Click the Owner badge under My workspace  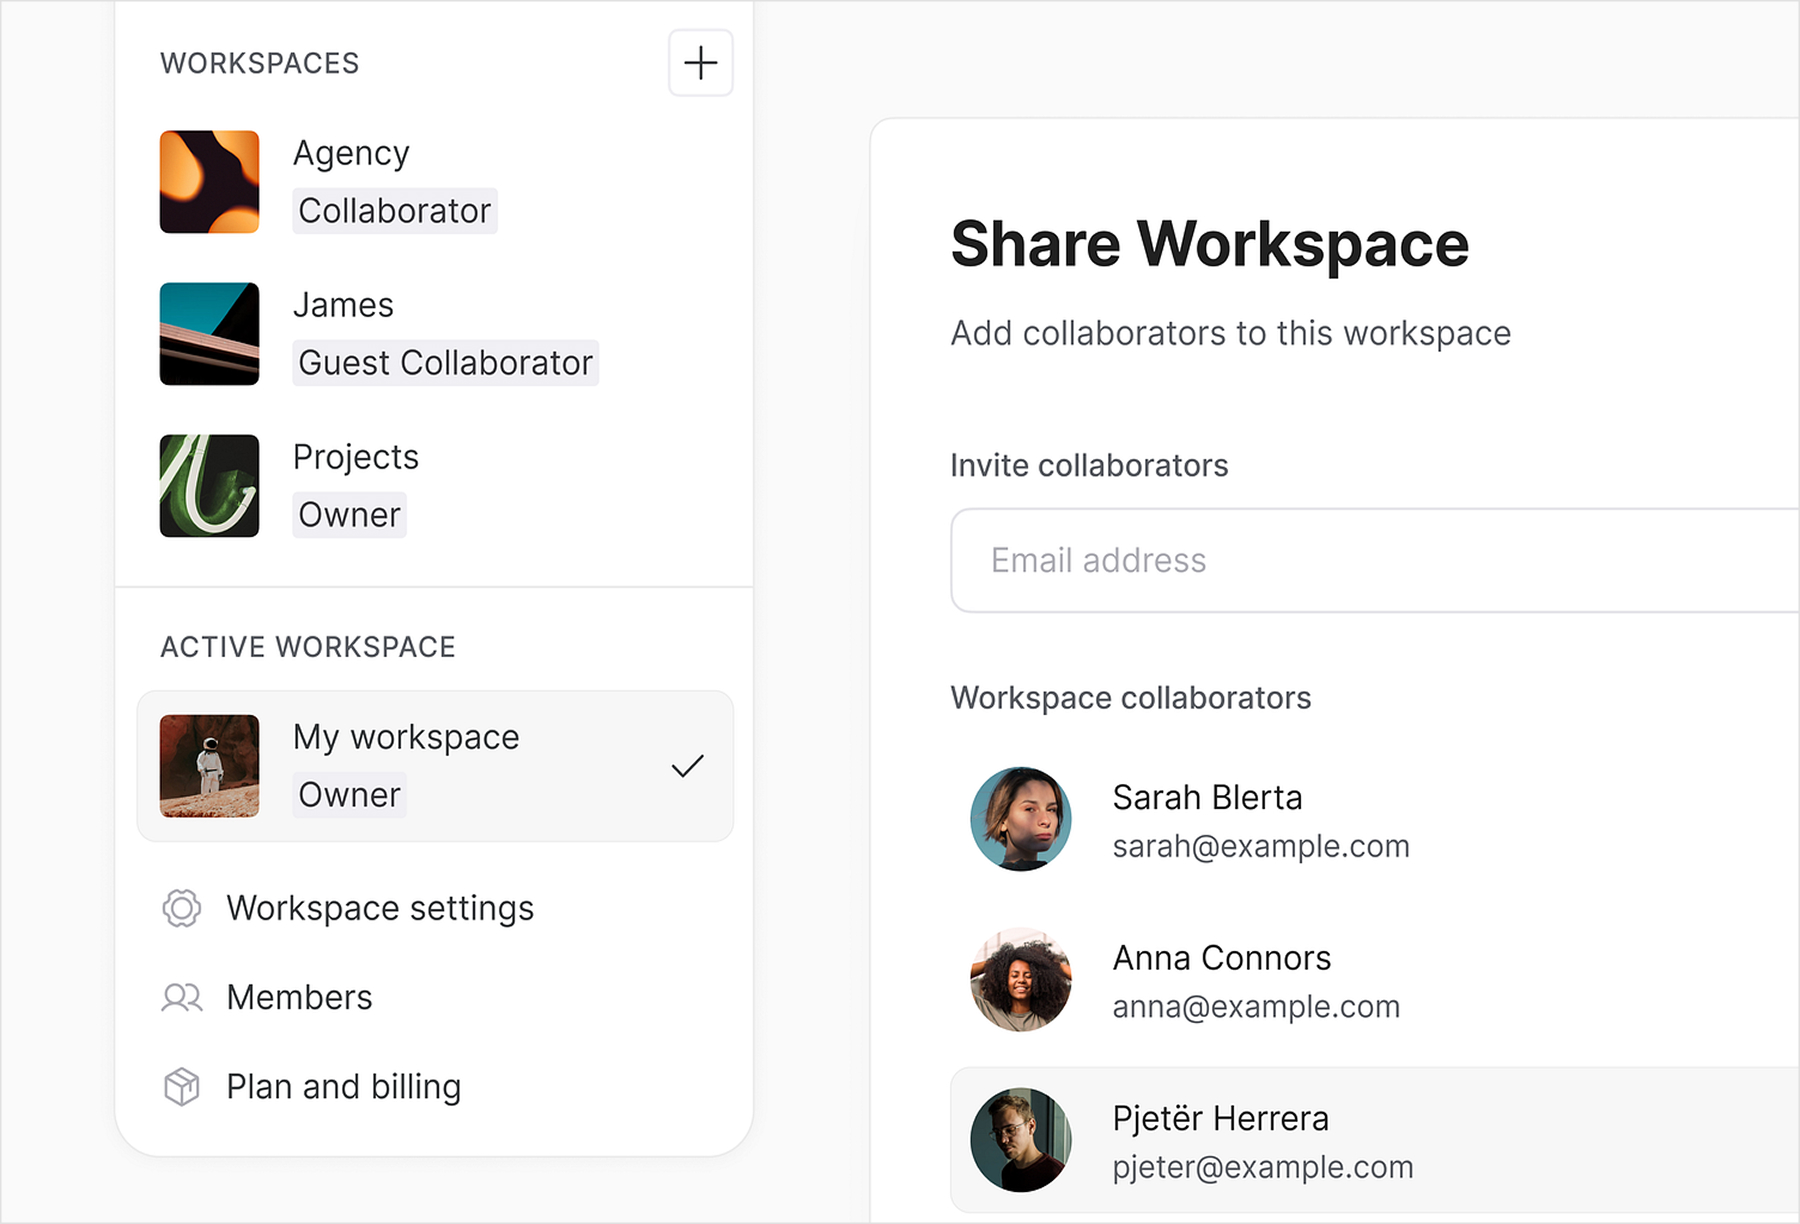click(349, 795)
